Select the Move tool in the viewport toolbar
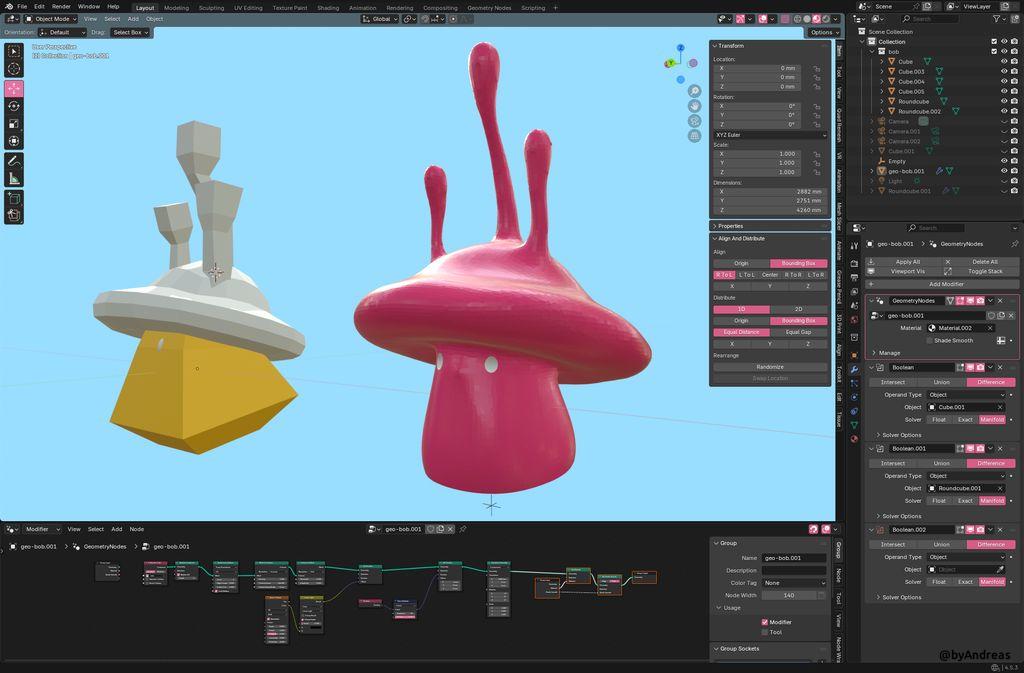 [x=14, y=88]
